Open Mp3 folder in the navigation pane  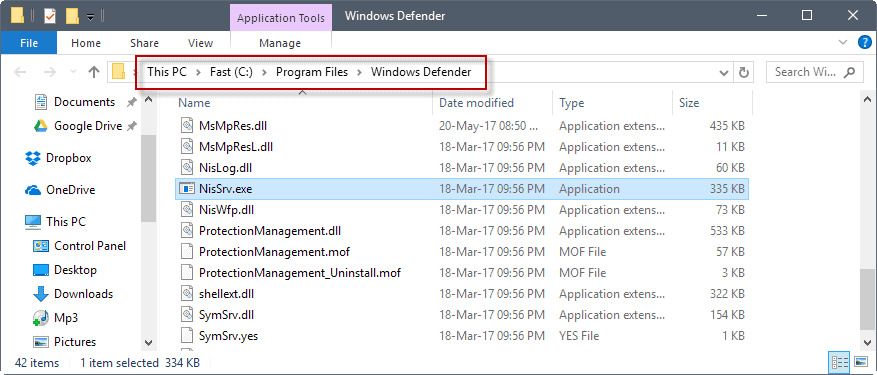click(x=66, y=318)
